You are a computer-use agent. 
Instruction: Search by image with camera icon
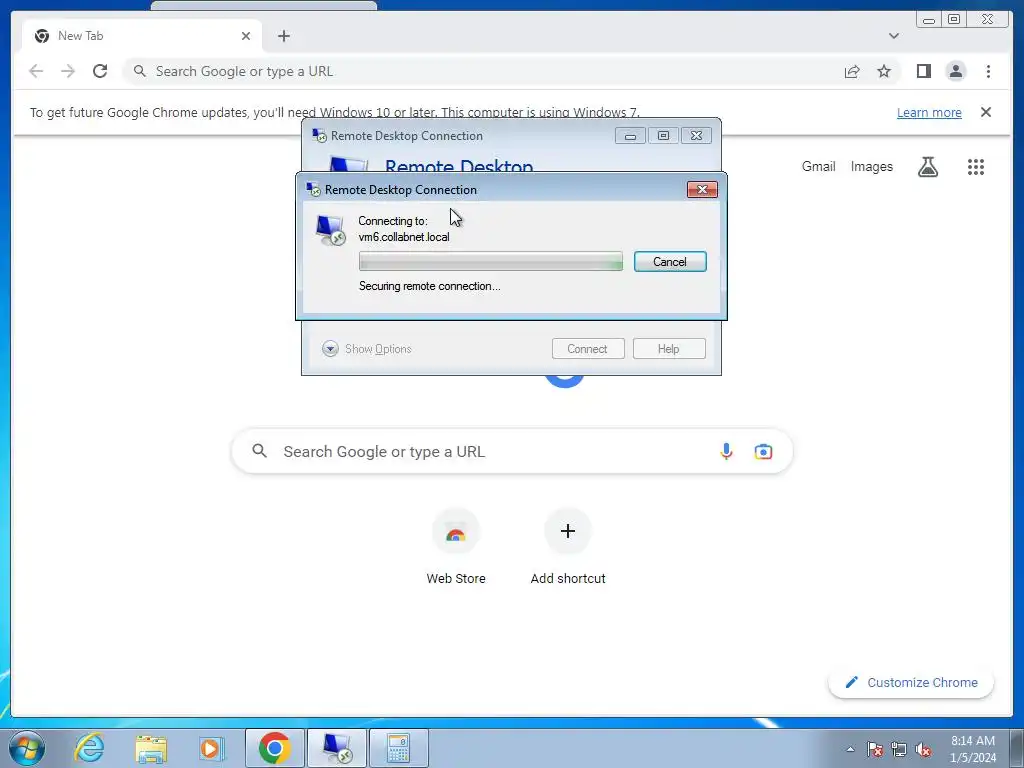click(x=763, y=451)
